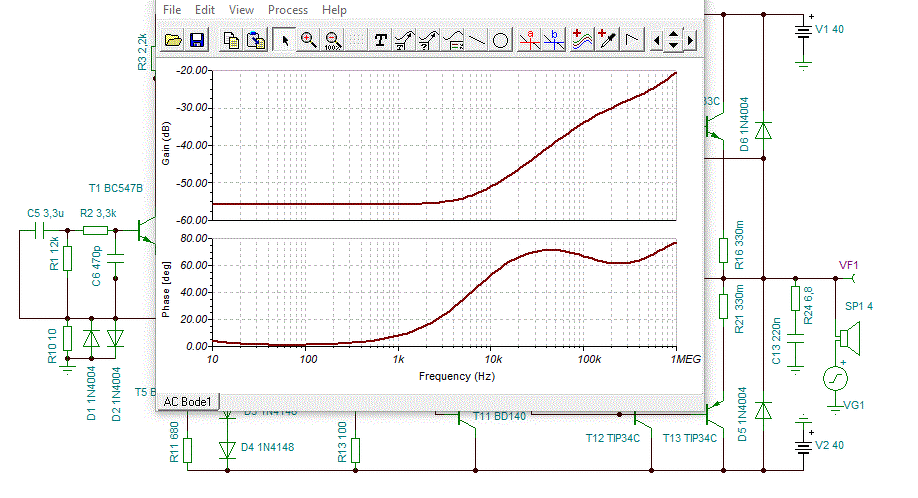Activate cursor a tool
The height and width of the screenshot is (498, 918).
(530, 40)
